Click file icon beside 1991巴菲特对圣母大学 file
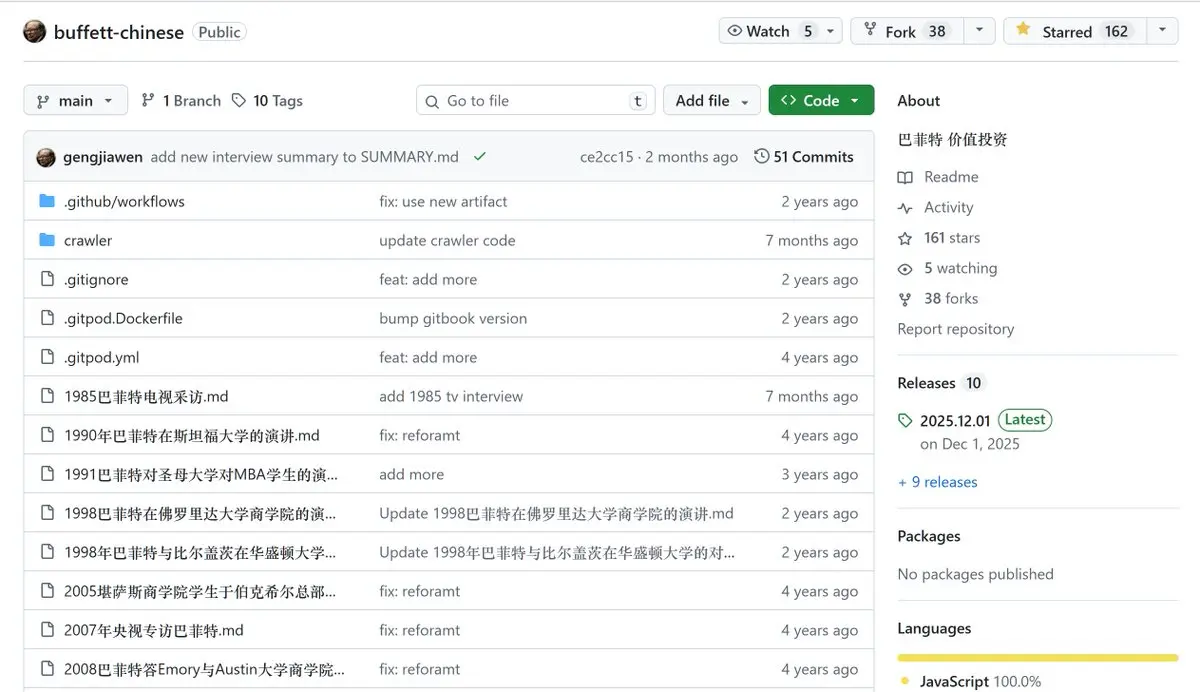This screenshot has height=692, width=1200. pyautogui.click(x=47, y=474)
